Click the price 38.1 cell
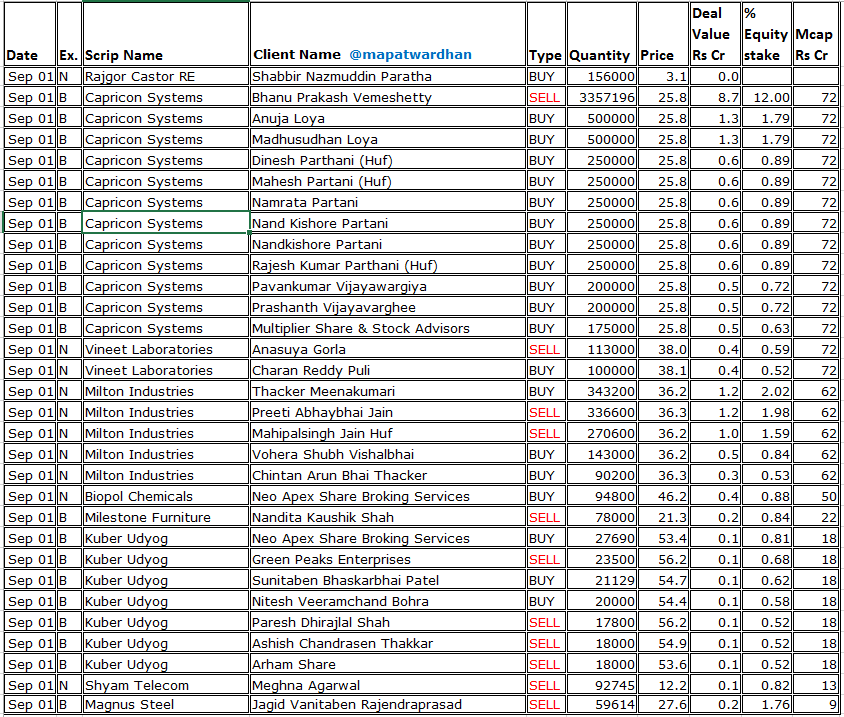Viewport: 844px width, 717px height. (663, 370)
